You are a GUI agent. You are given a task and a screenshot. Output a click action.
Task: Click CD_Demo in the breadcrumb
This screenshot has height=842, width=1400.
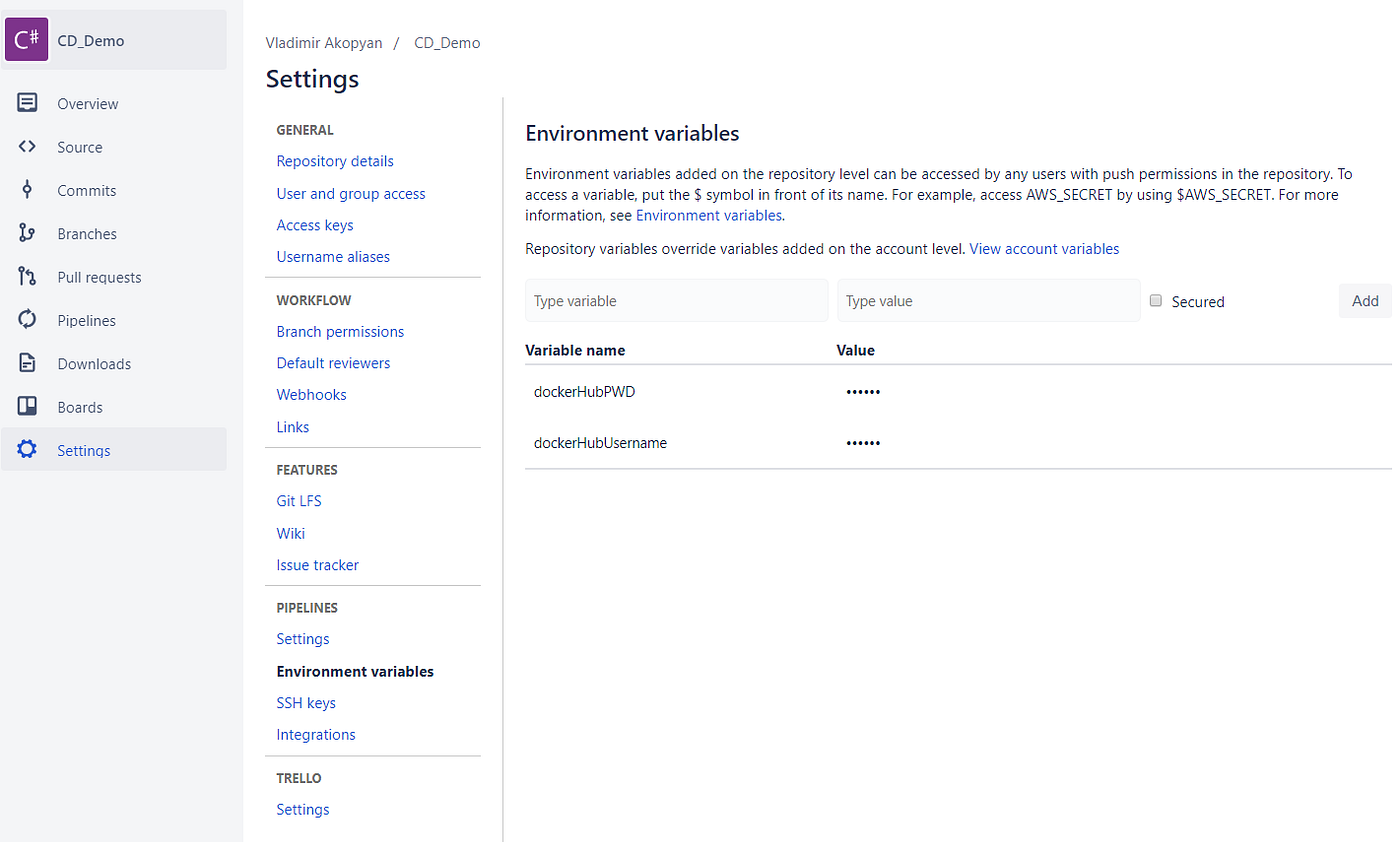coord(446,42)
